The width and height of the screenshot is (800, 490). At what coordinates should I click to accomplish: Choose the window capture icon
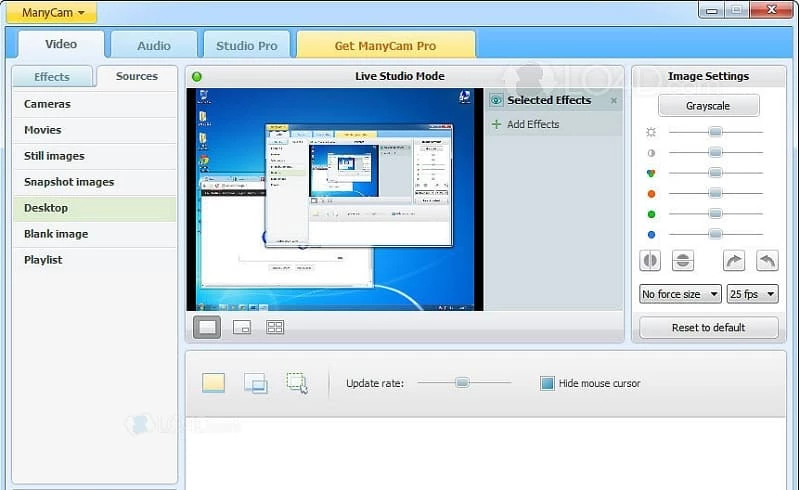[x=255, y=382]
